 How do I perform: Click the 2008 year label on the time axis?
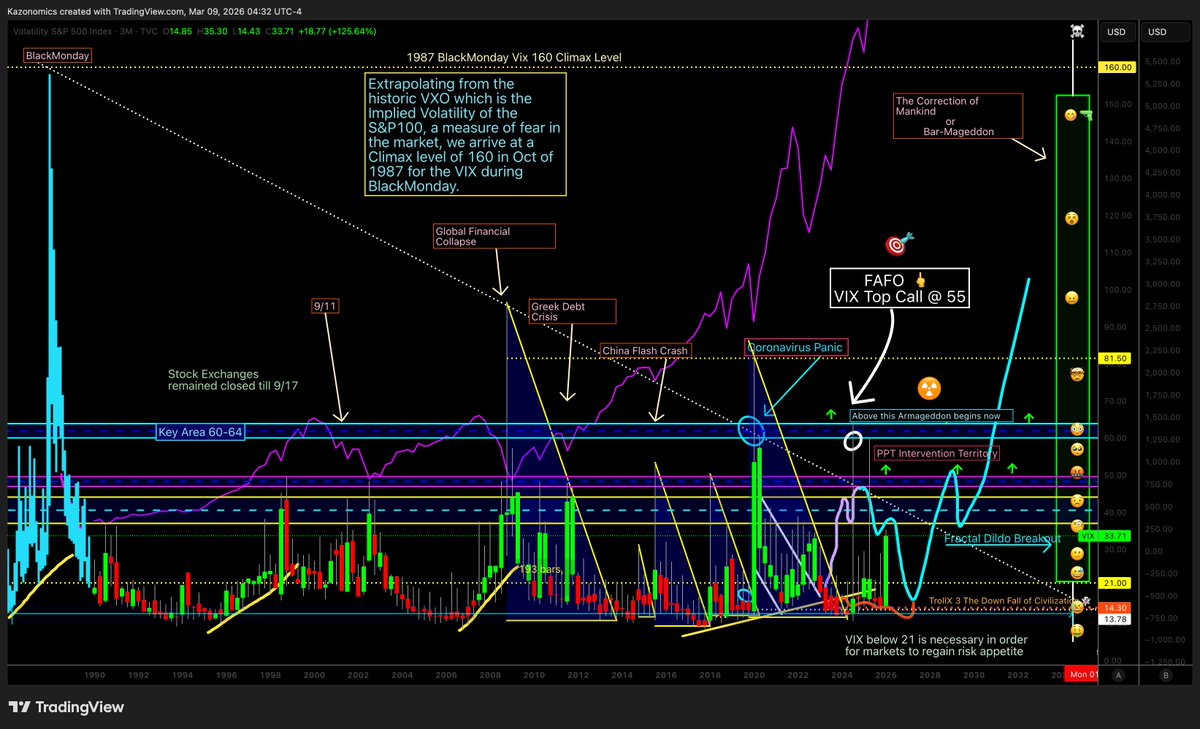point(492,677)
